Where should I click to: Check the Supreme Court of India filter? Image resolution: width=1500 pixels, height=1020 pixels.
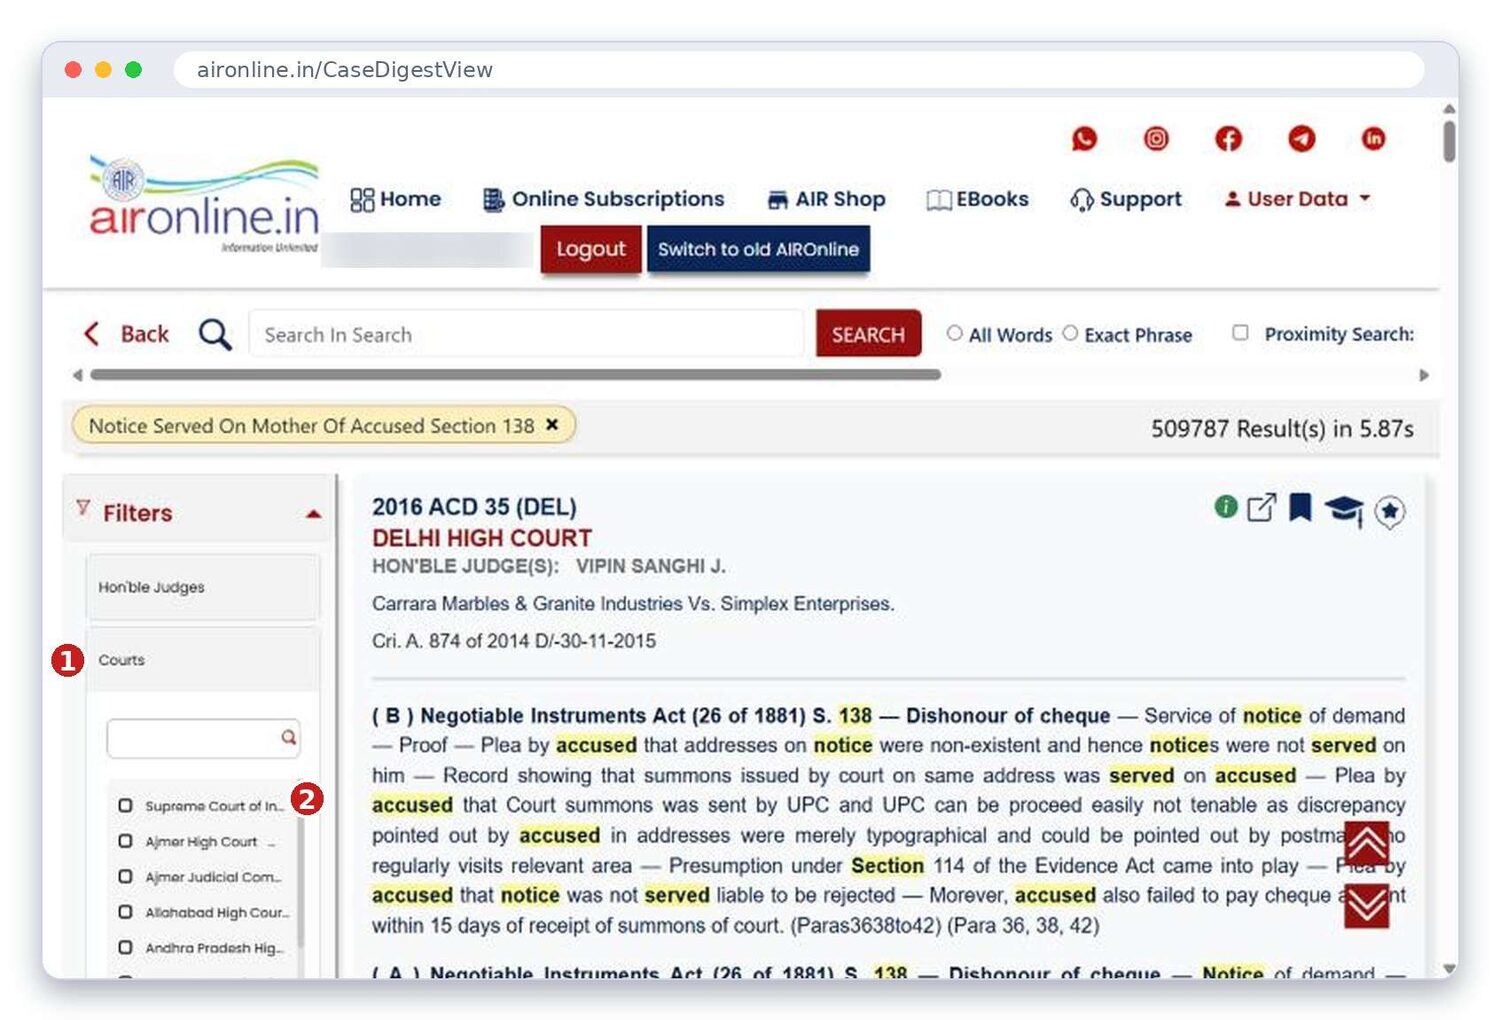(x=125, y=805)
